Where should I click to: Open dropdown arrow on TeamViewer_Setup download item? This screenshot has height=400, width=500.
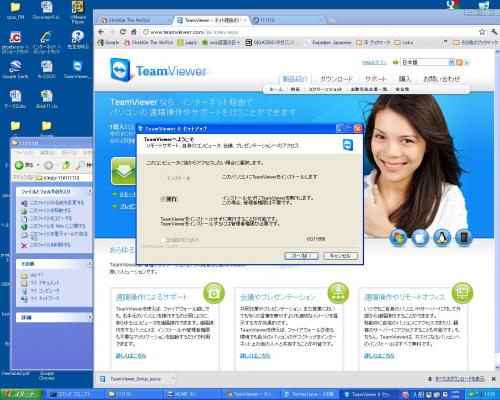173,379
